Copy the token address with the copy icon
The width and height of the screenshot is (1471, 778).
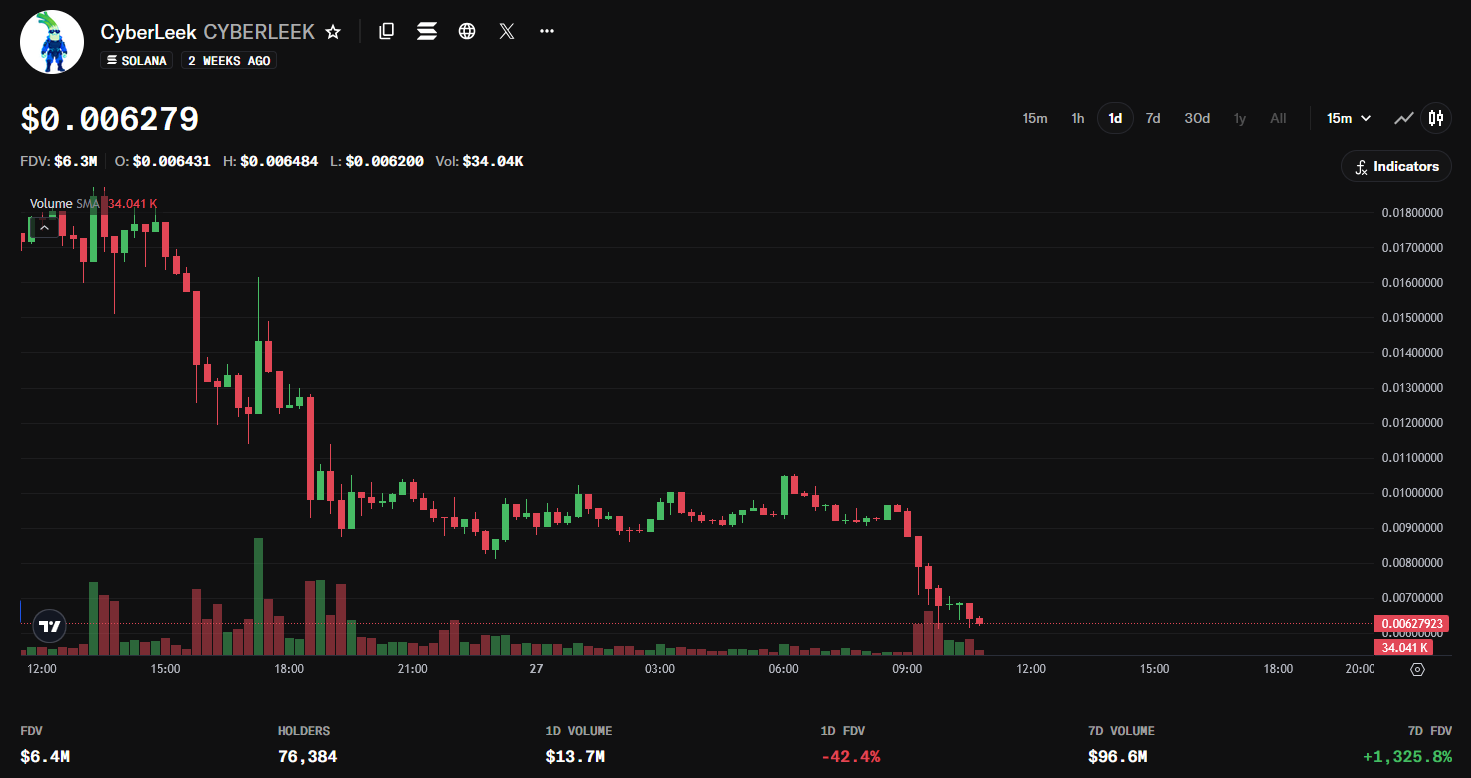click(x=387, y=31)
